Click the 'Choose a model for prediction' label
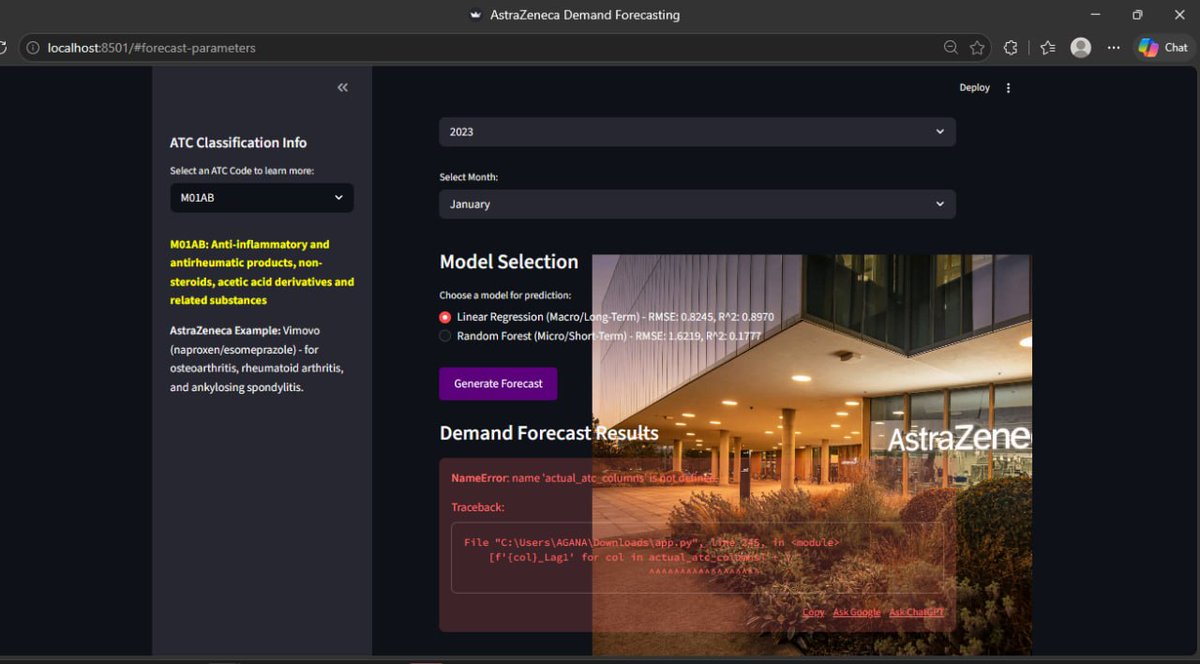Image resolution: width=1200 pixels, height=664 pixels. [505, 296]
